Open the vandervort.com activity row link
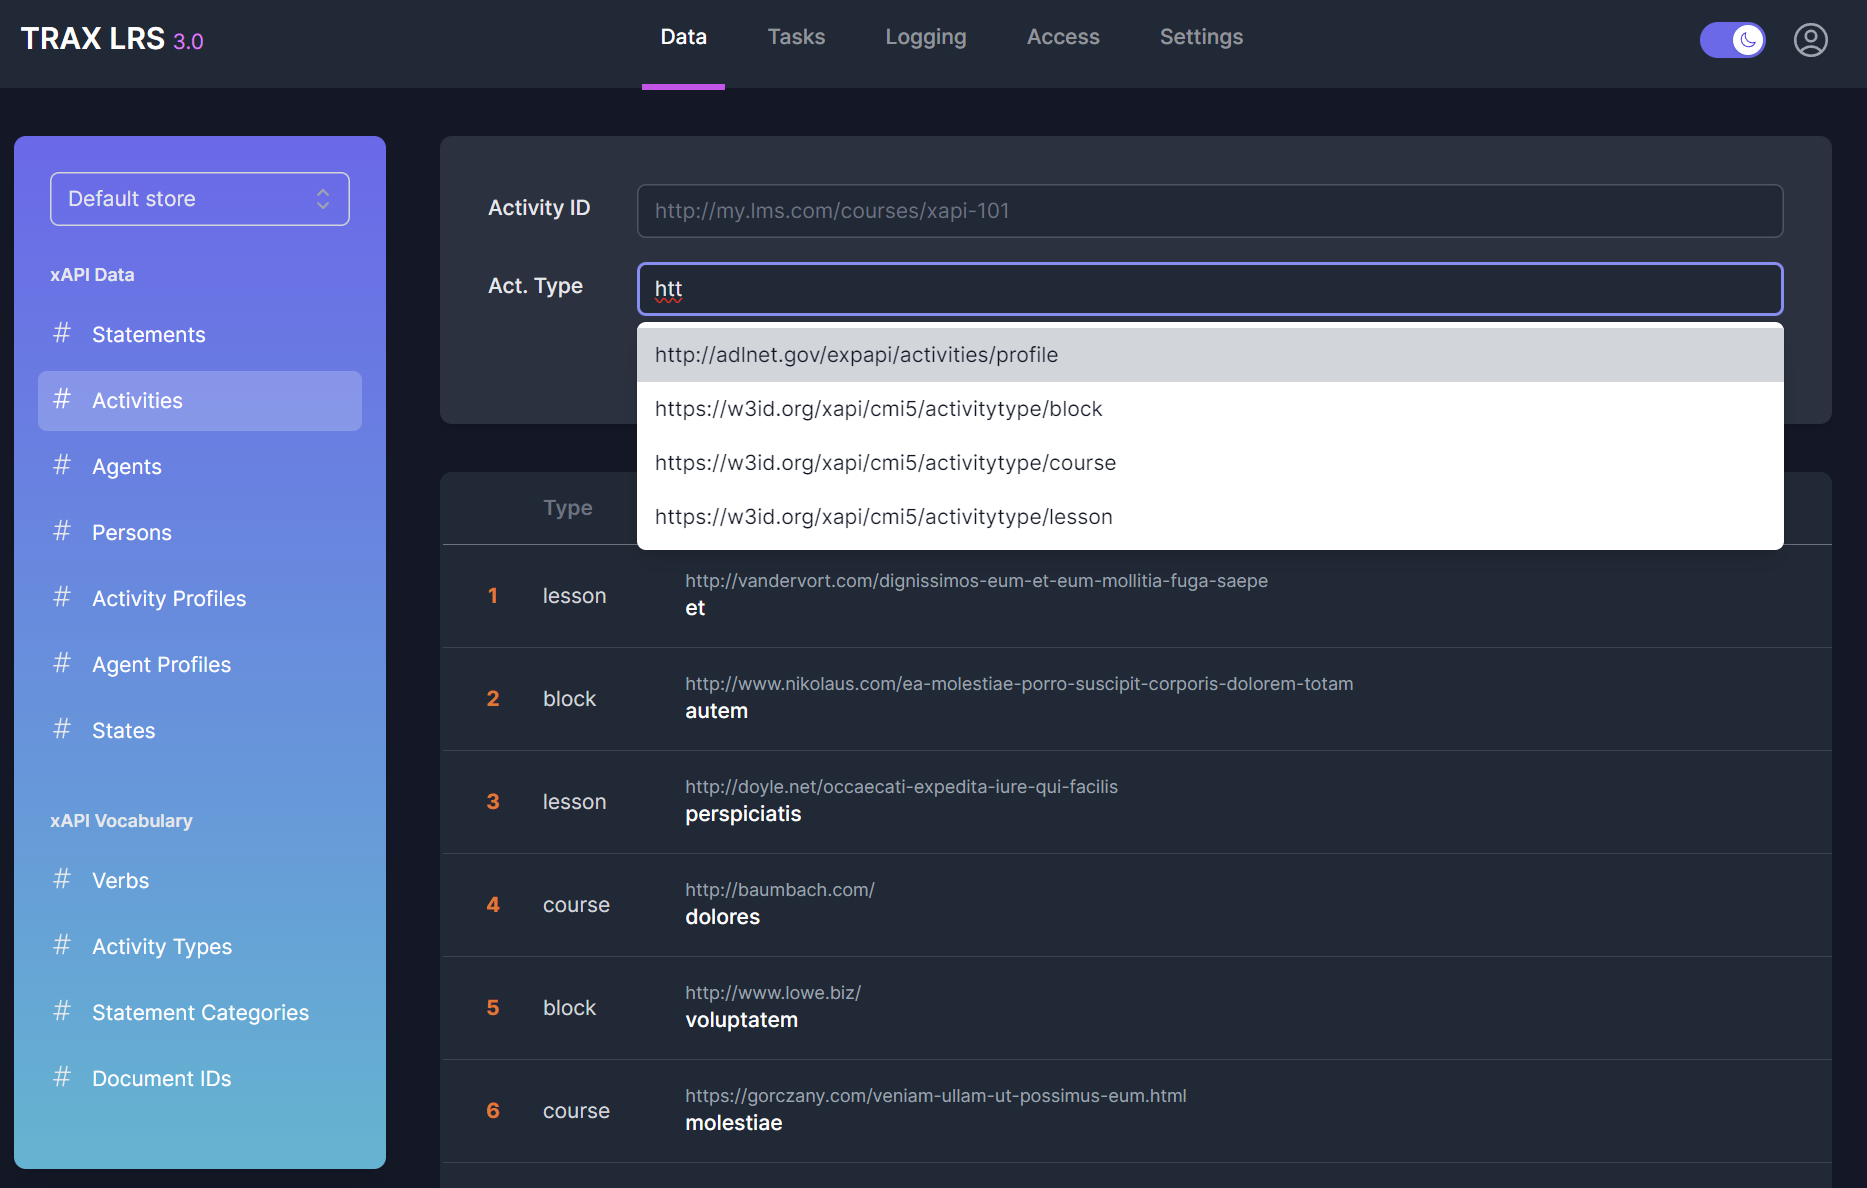Screen dimensions: 1867x1188 (976, 581)
